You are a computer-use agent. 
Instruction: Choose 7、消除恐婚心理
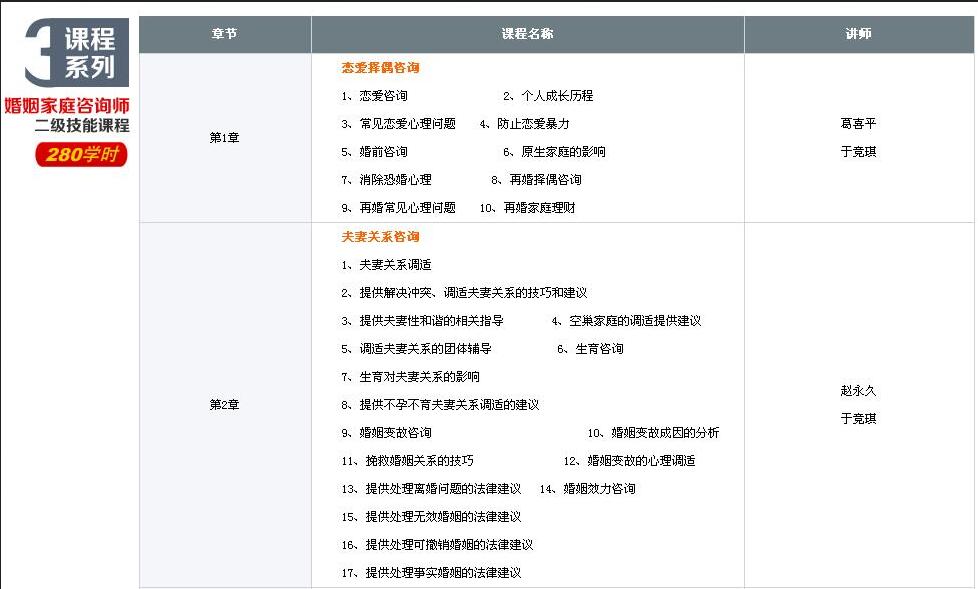(x=386, y=180)
